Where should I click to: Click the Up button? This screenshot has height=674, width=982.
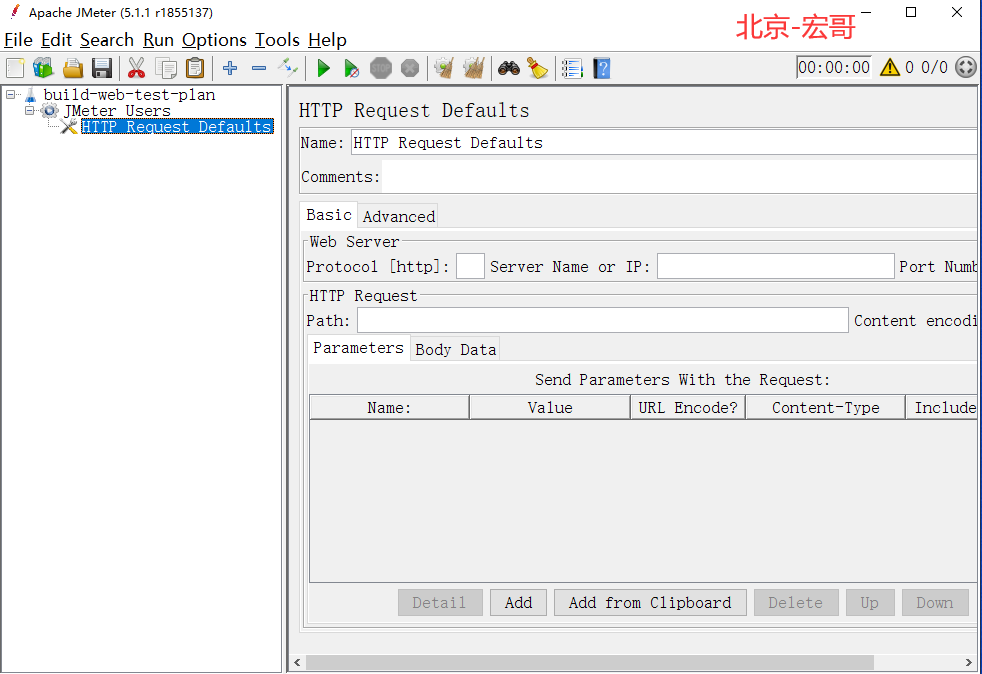pyautogui.click(x=870, y=603)
